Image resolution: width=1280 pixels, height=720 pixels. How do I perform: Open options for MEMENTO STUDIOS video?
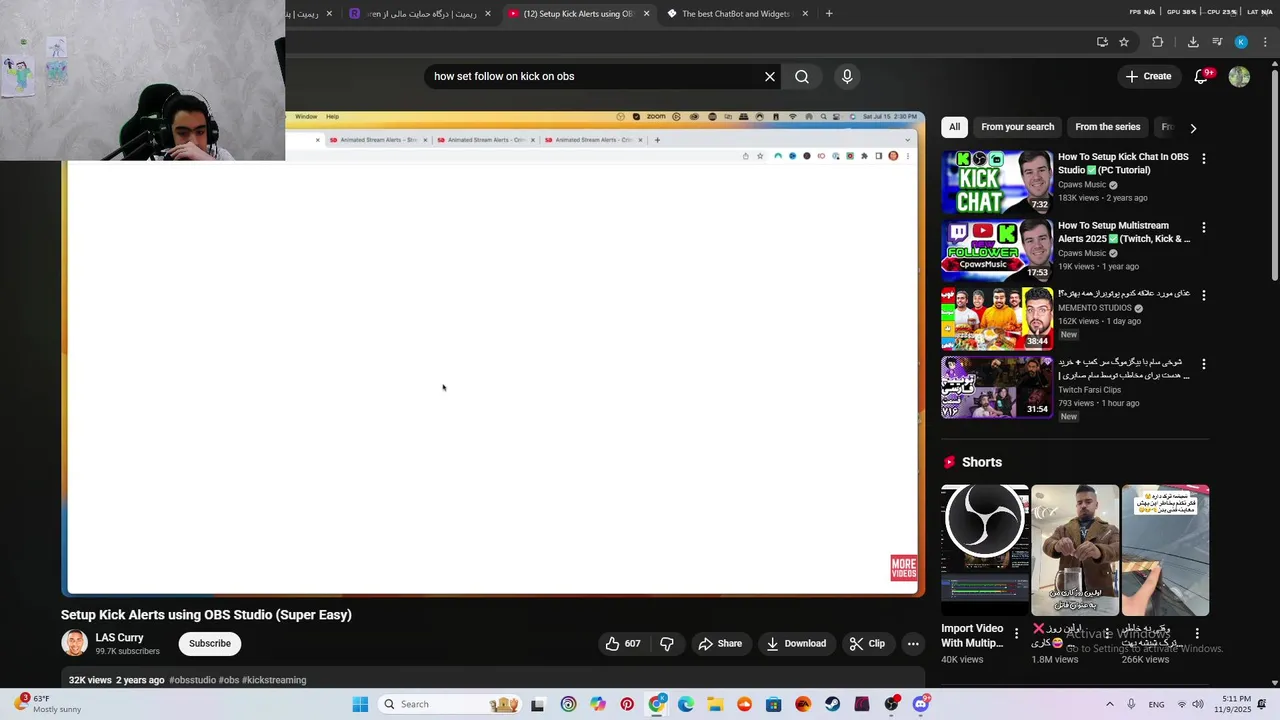coord(1203,296)
